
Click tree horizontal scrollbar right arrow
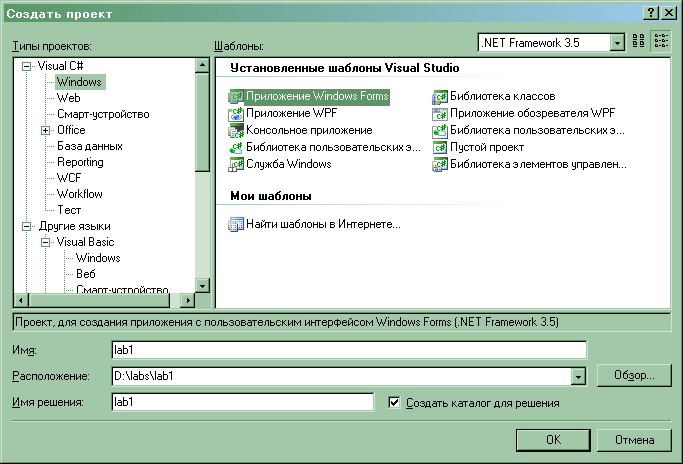coord(188,300)
